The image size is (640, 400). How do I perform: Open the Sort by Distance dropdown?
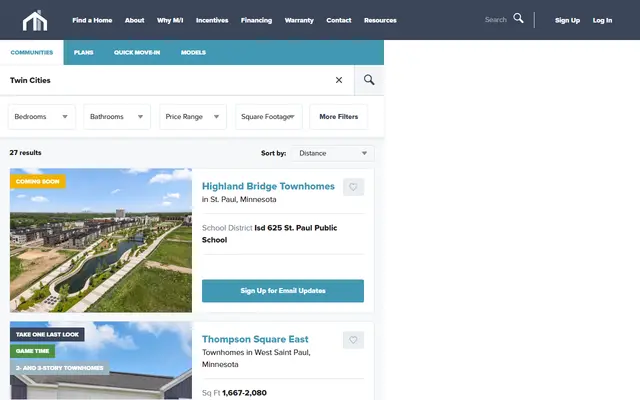333,153
